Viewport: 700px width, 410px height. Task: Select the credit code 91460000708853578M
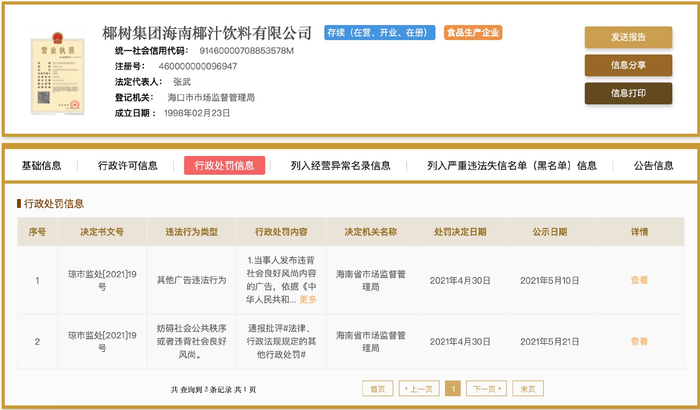pos(246,51)
